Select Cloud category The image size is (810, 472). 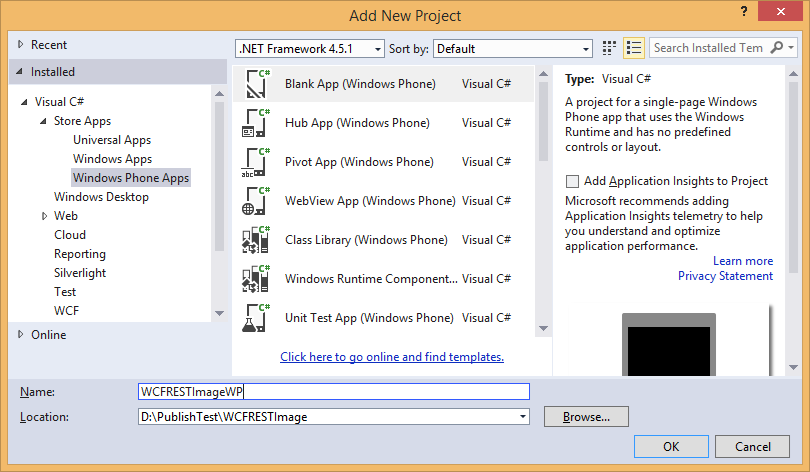tap(70, 235)
